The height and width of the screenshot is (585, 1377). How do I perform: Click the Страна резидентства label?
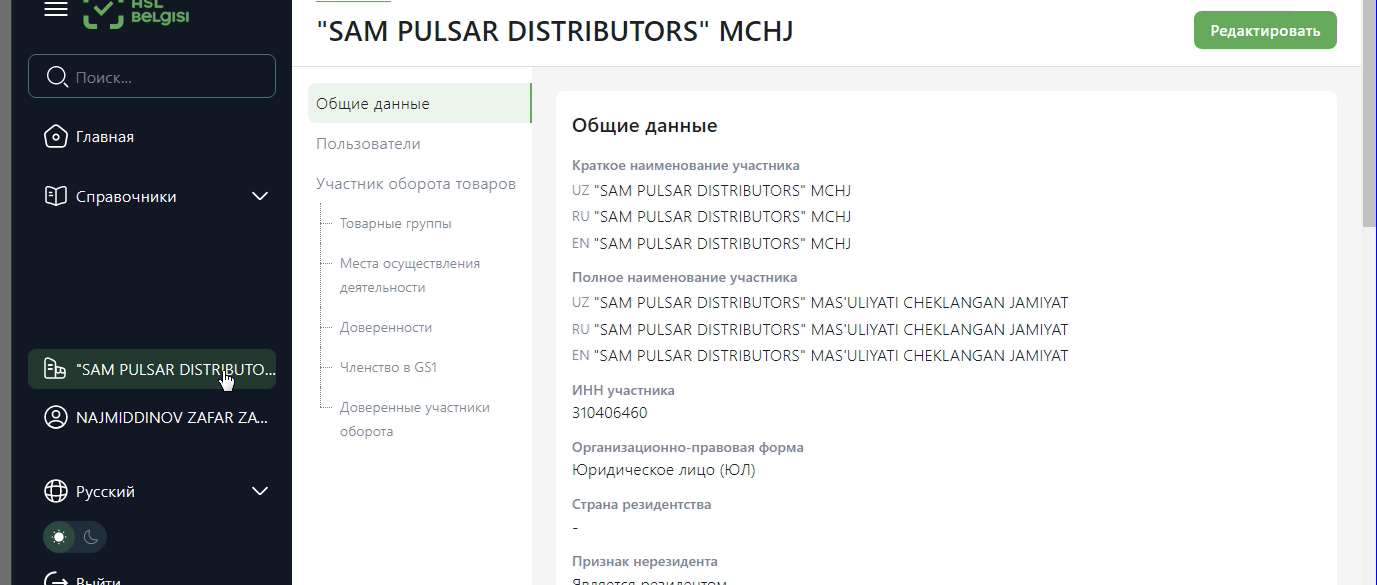[x=642, y=504]
